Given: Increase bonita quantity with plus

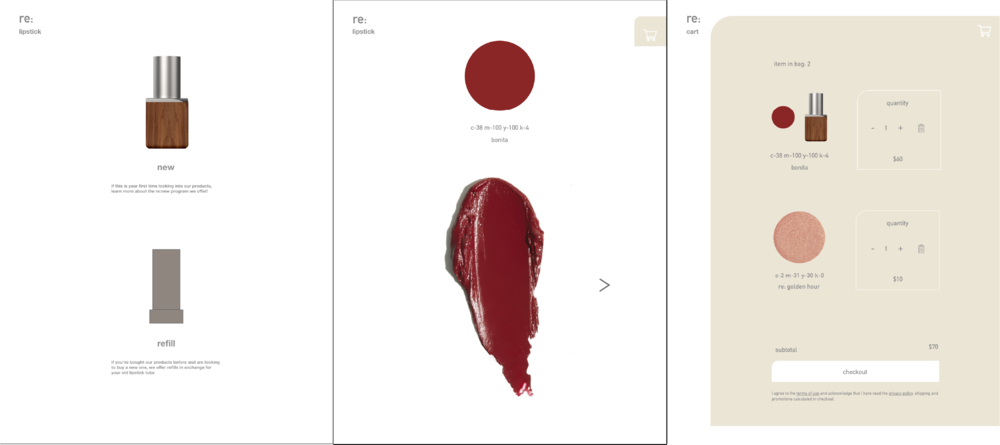Looking at the screenshot, I should [x=901, y=128].
